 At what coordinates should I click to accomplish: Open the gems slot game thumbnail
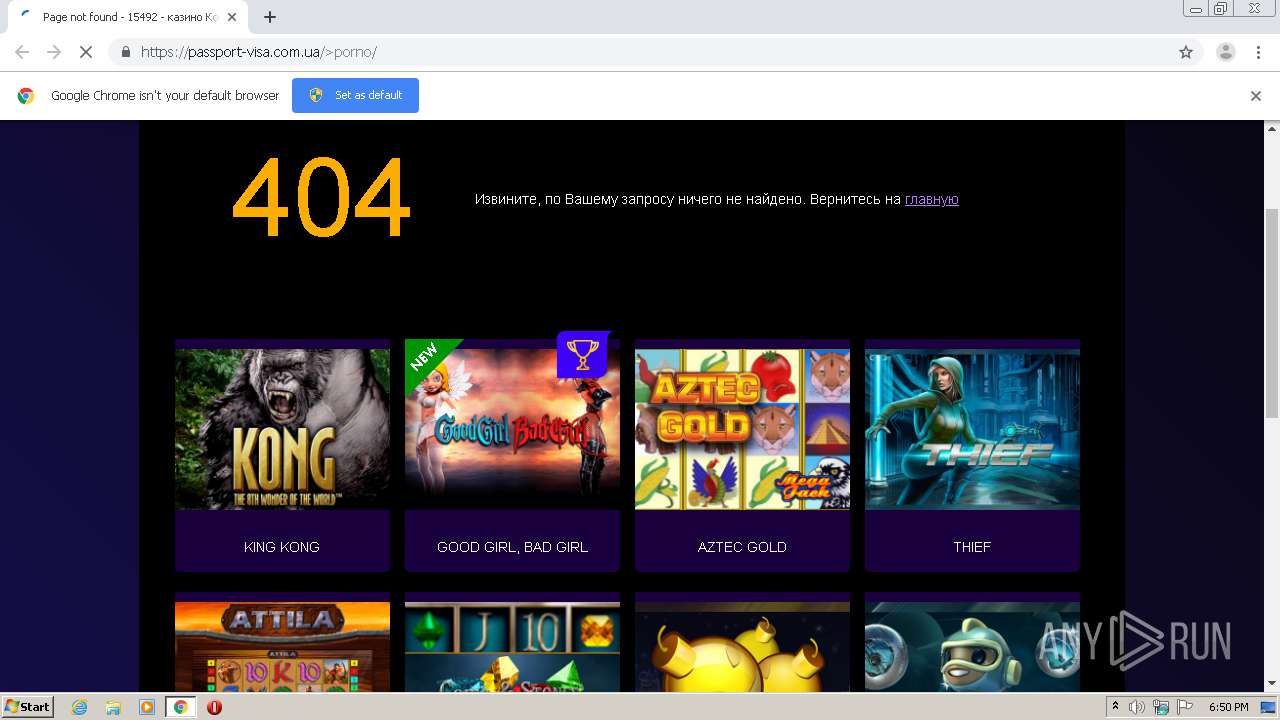(512, 646)
